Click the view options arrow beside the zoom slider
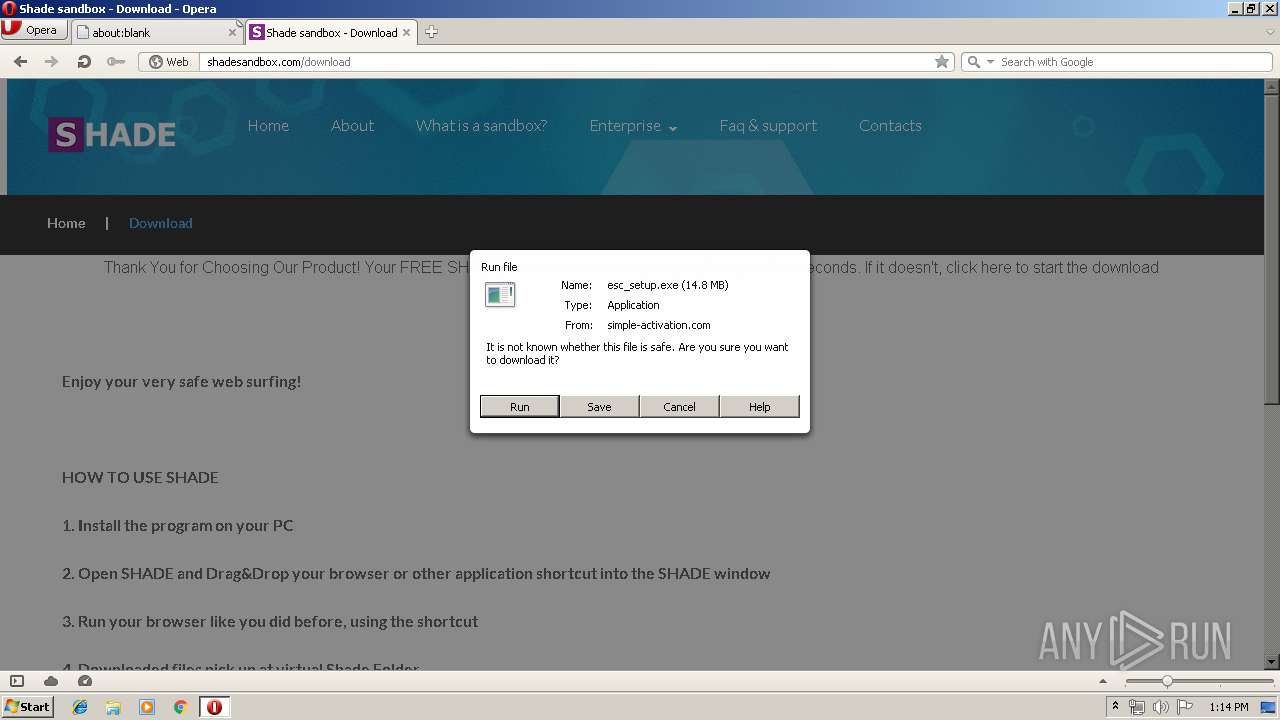The width and height of the screenshot is (1280, 720). click(x=1103, y=681)
